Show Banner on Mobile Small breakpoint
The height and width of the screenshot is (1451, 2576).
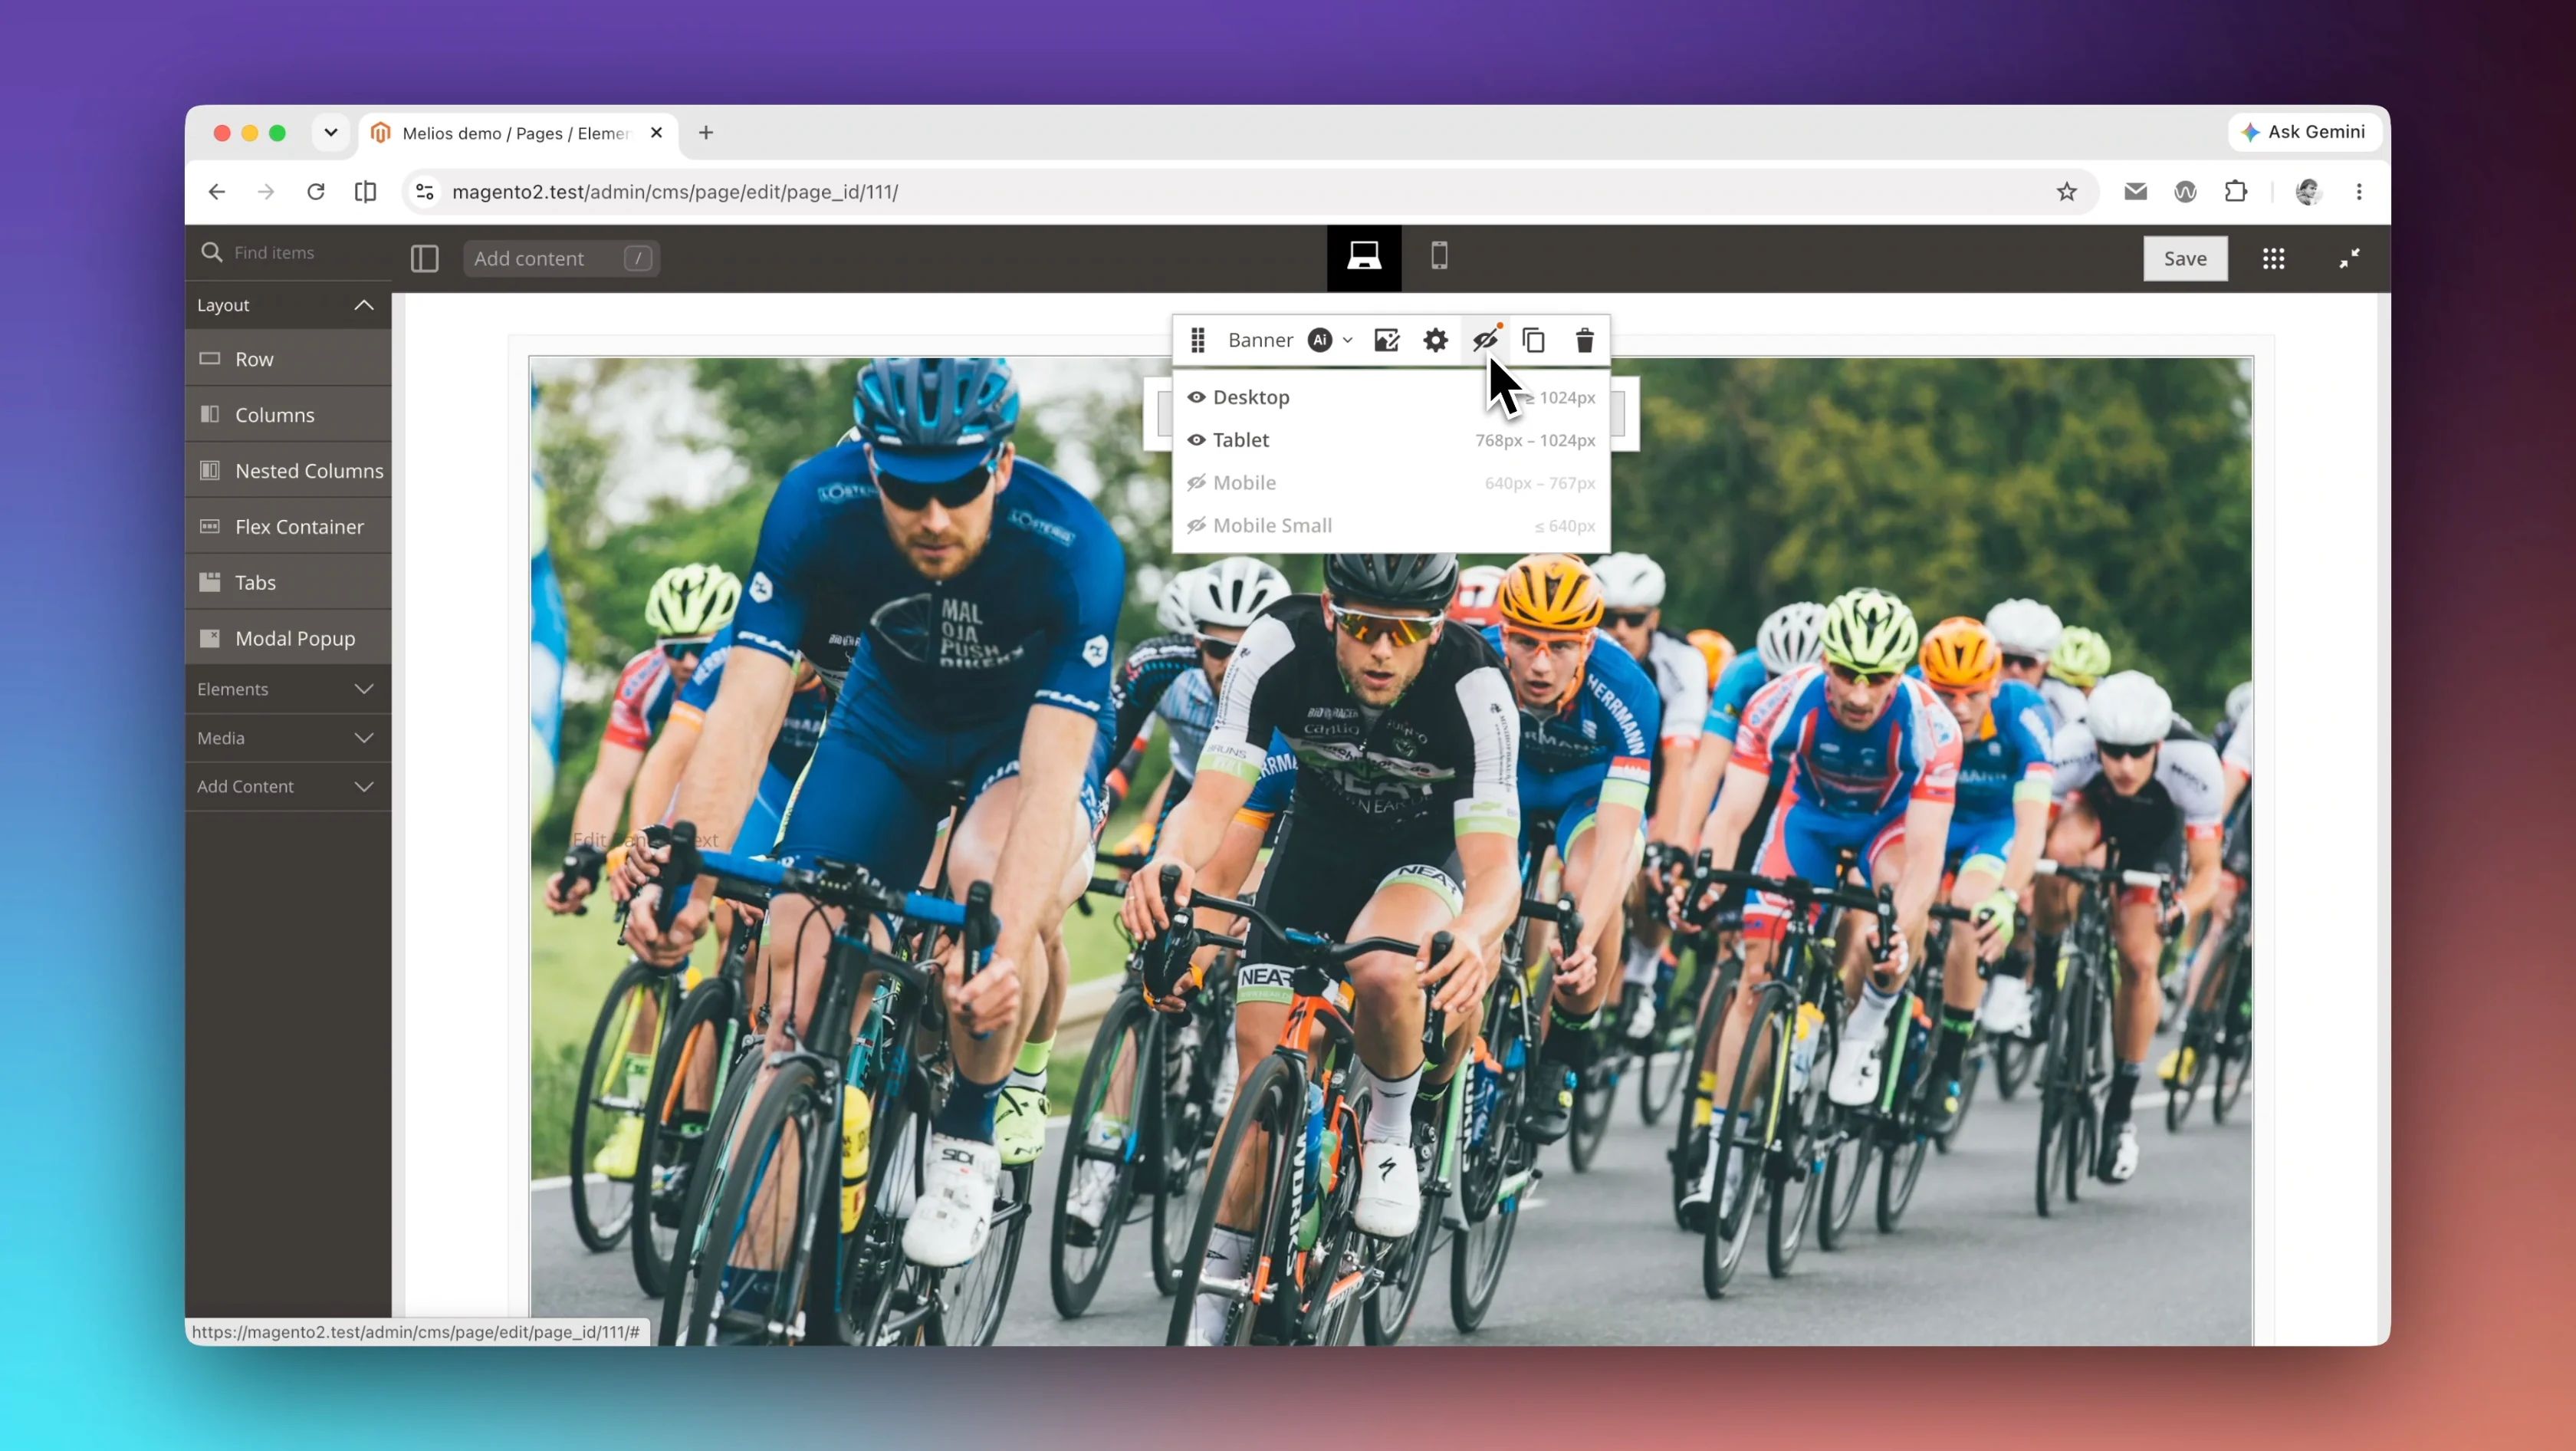click(x=1391, y=526)
